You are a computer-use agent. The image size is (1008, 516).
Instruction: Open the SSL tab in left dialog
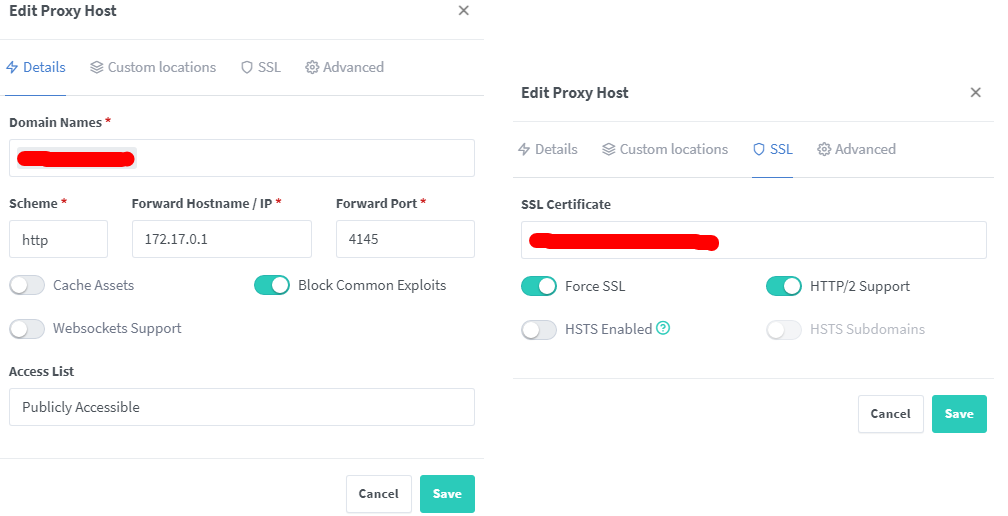(x=261, y=68)
